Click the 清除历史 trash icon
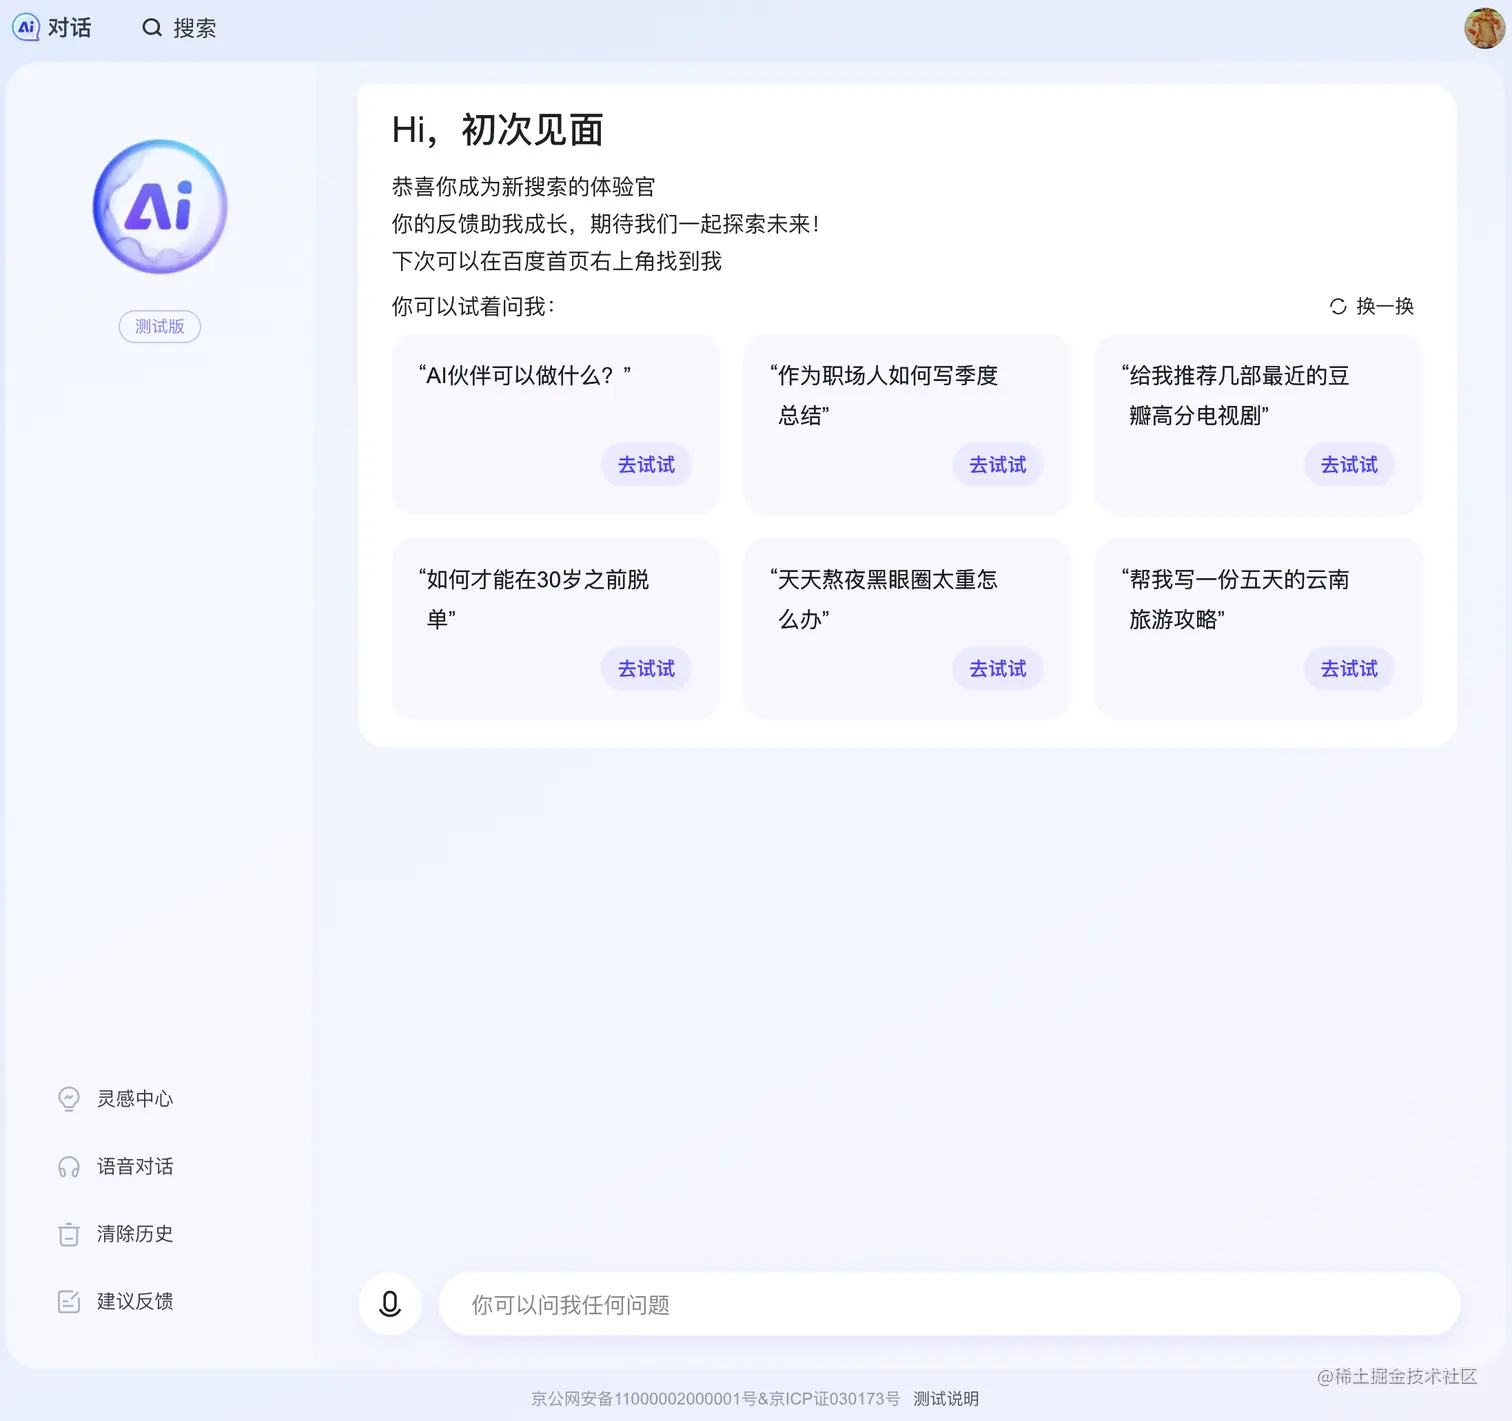The width and height of the screenshot is (1512, 1421). coord(68,1233)
